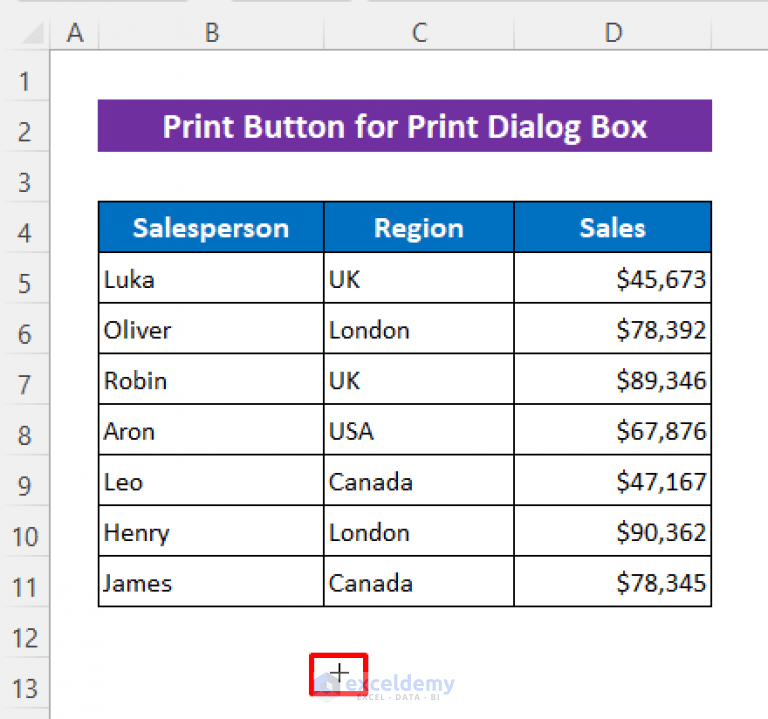768x719 pixels.
Task: Click the UK region cell in Luka's row
Action: (419, 278)
